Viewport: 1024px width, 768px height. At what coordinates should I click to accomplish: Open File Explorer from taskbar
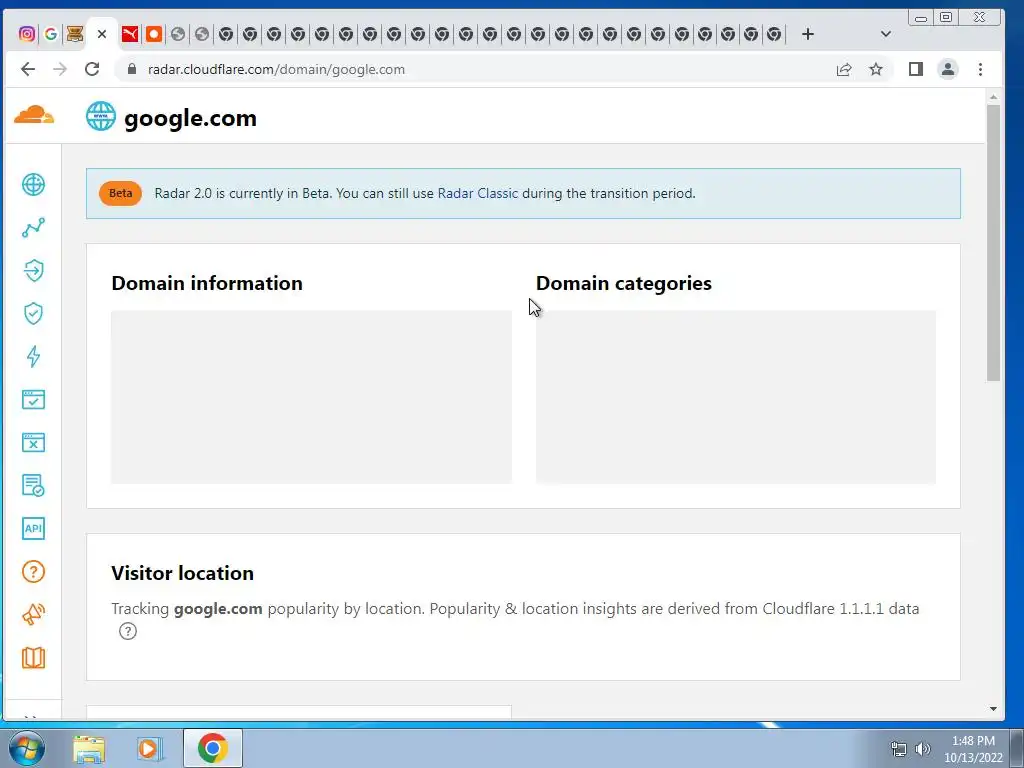(x=89, y=749)
